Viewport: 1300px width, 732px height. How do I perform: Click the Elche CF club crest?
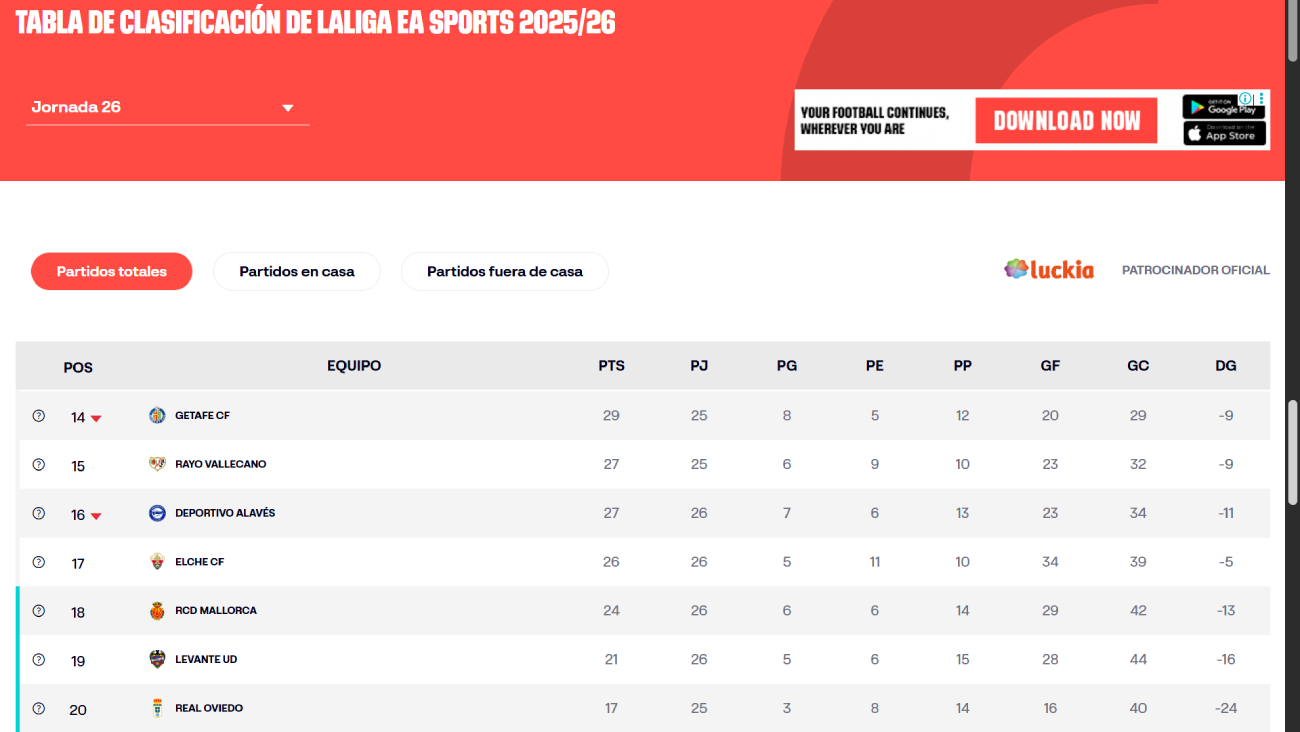tap(157, 562)
